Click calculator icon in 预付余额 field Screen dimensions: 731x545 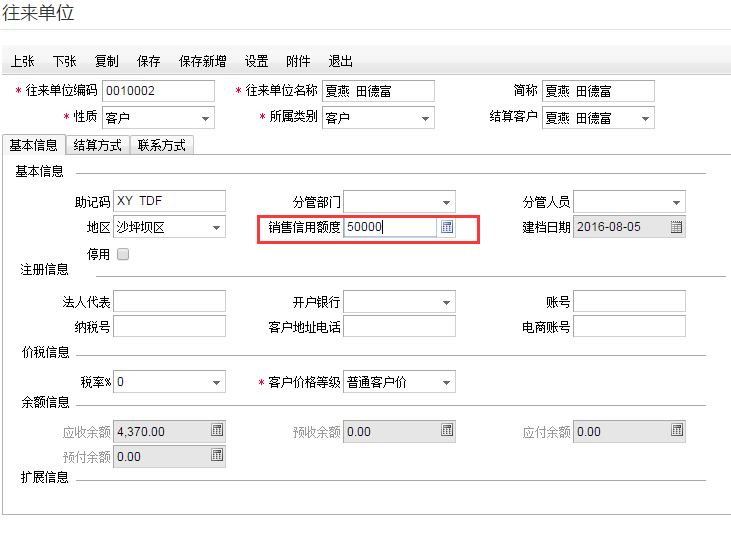click(x=217, y=456)
